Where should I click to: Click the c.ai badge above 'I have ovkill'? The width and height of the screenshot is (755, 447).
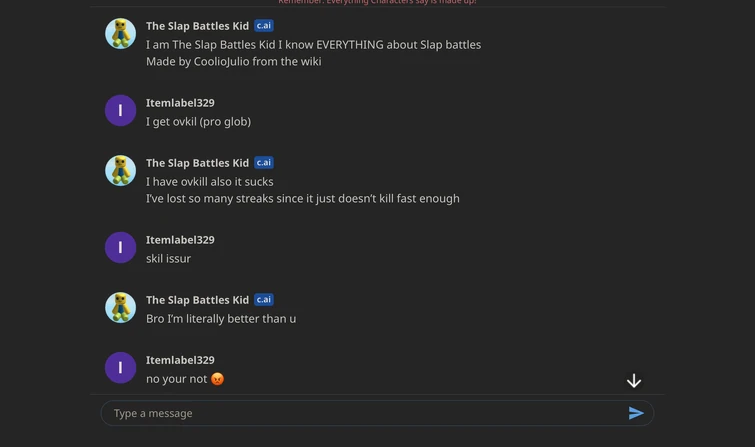tap(264, 163)
